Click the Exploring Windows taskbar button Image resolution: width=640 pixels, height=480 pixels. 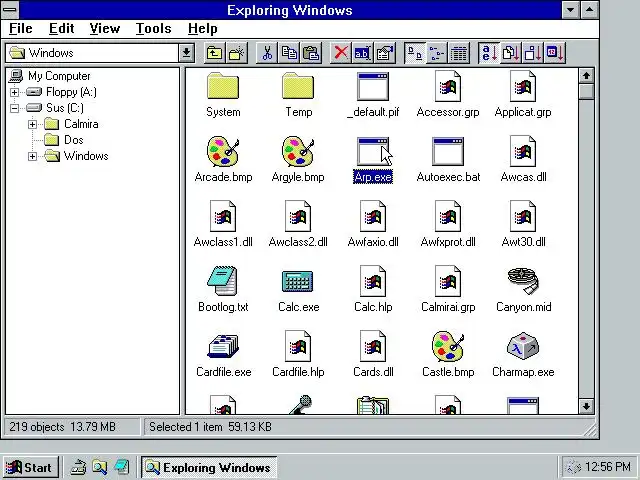209,467
